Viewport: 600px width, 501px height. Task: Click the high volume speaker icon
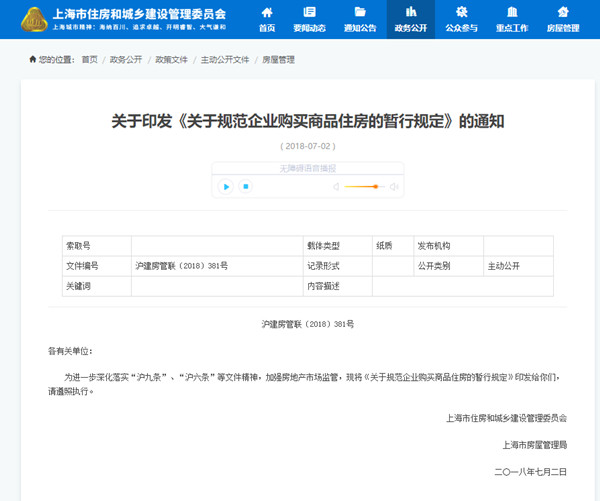[394, 187]
